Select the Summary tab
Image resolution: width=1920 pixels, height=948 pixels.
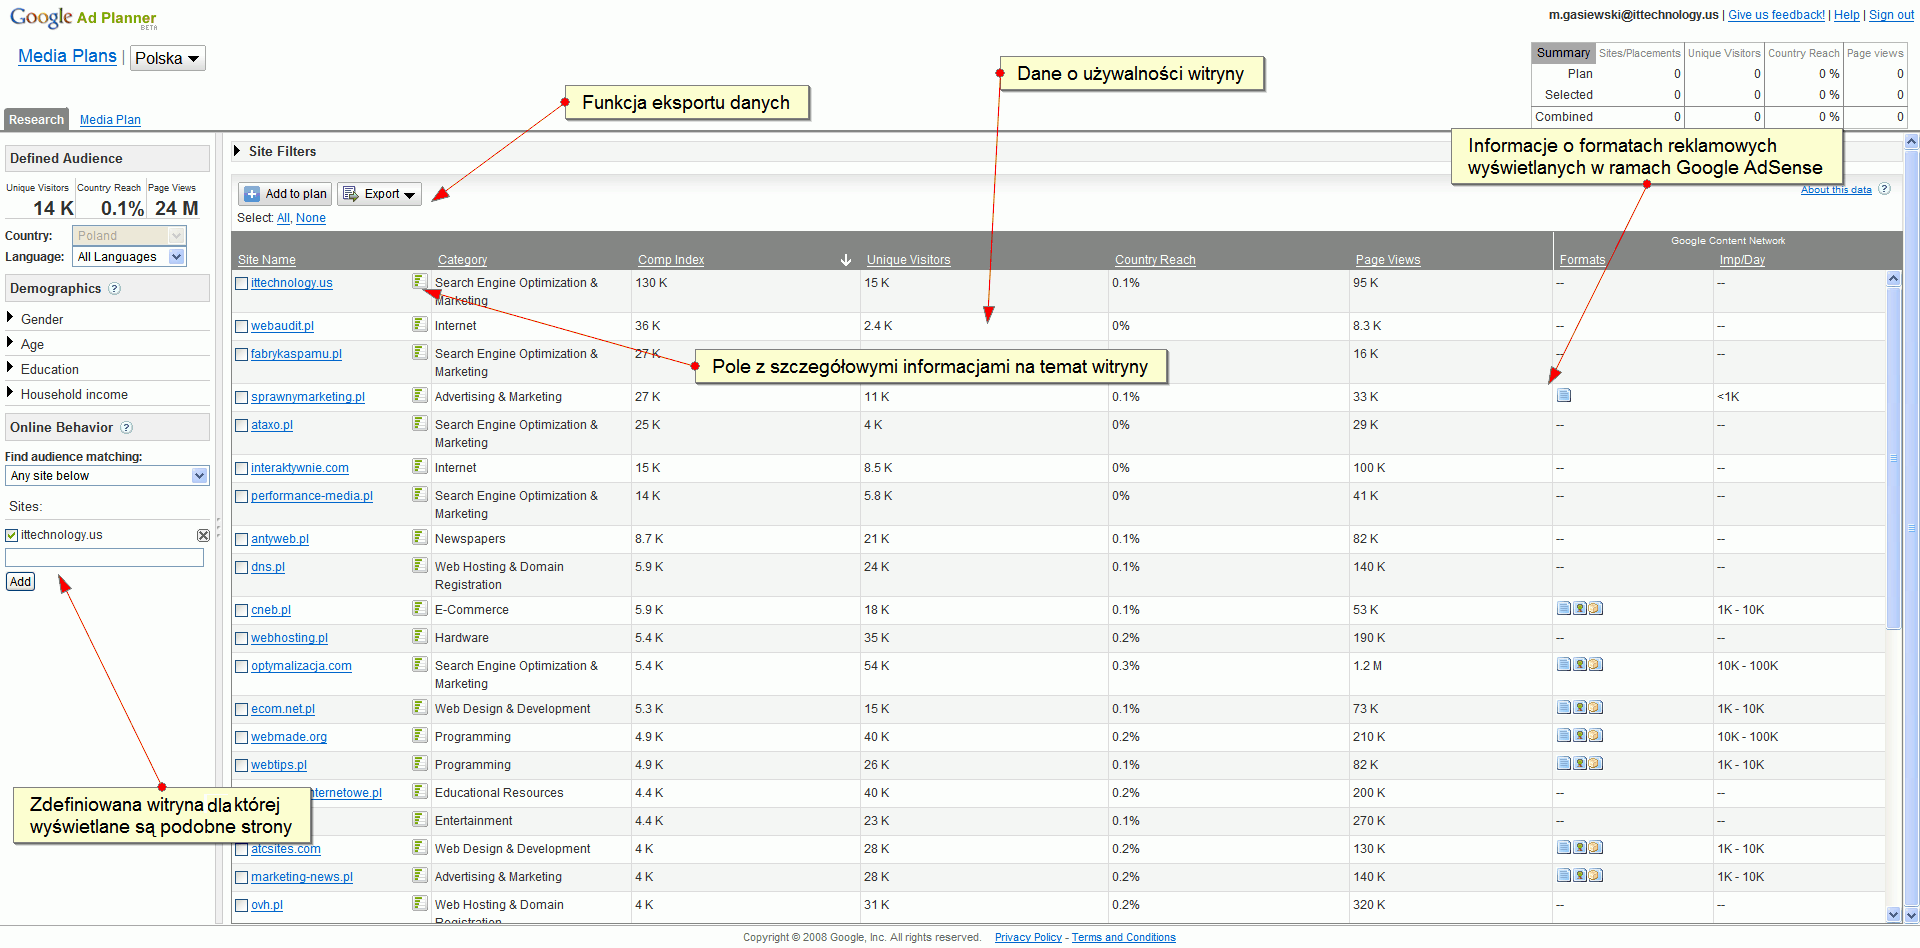pyautogui.click(x=1563, y=53)
